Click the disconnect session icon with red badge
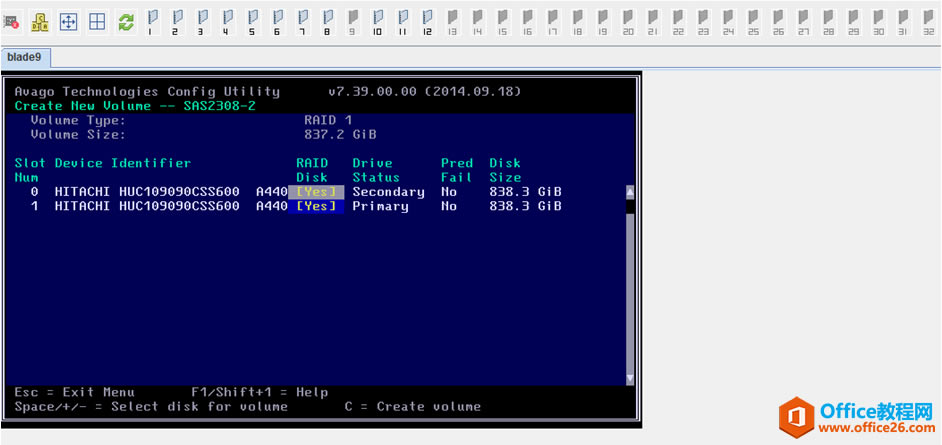Screen dimensions: 942x445 pyautogui.click(x=11, y=22)
